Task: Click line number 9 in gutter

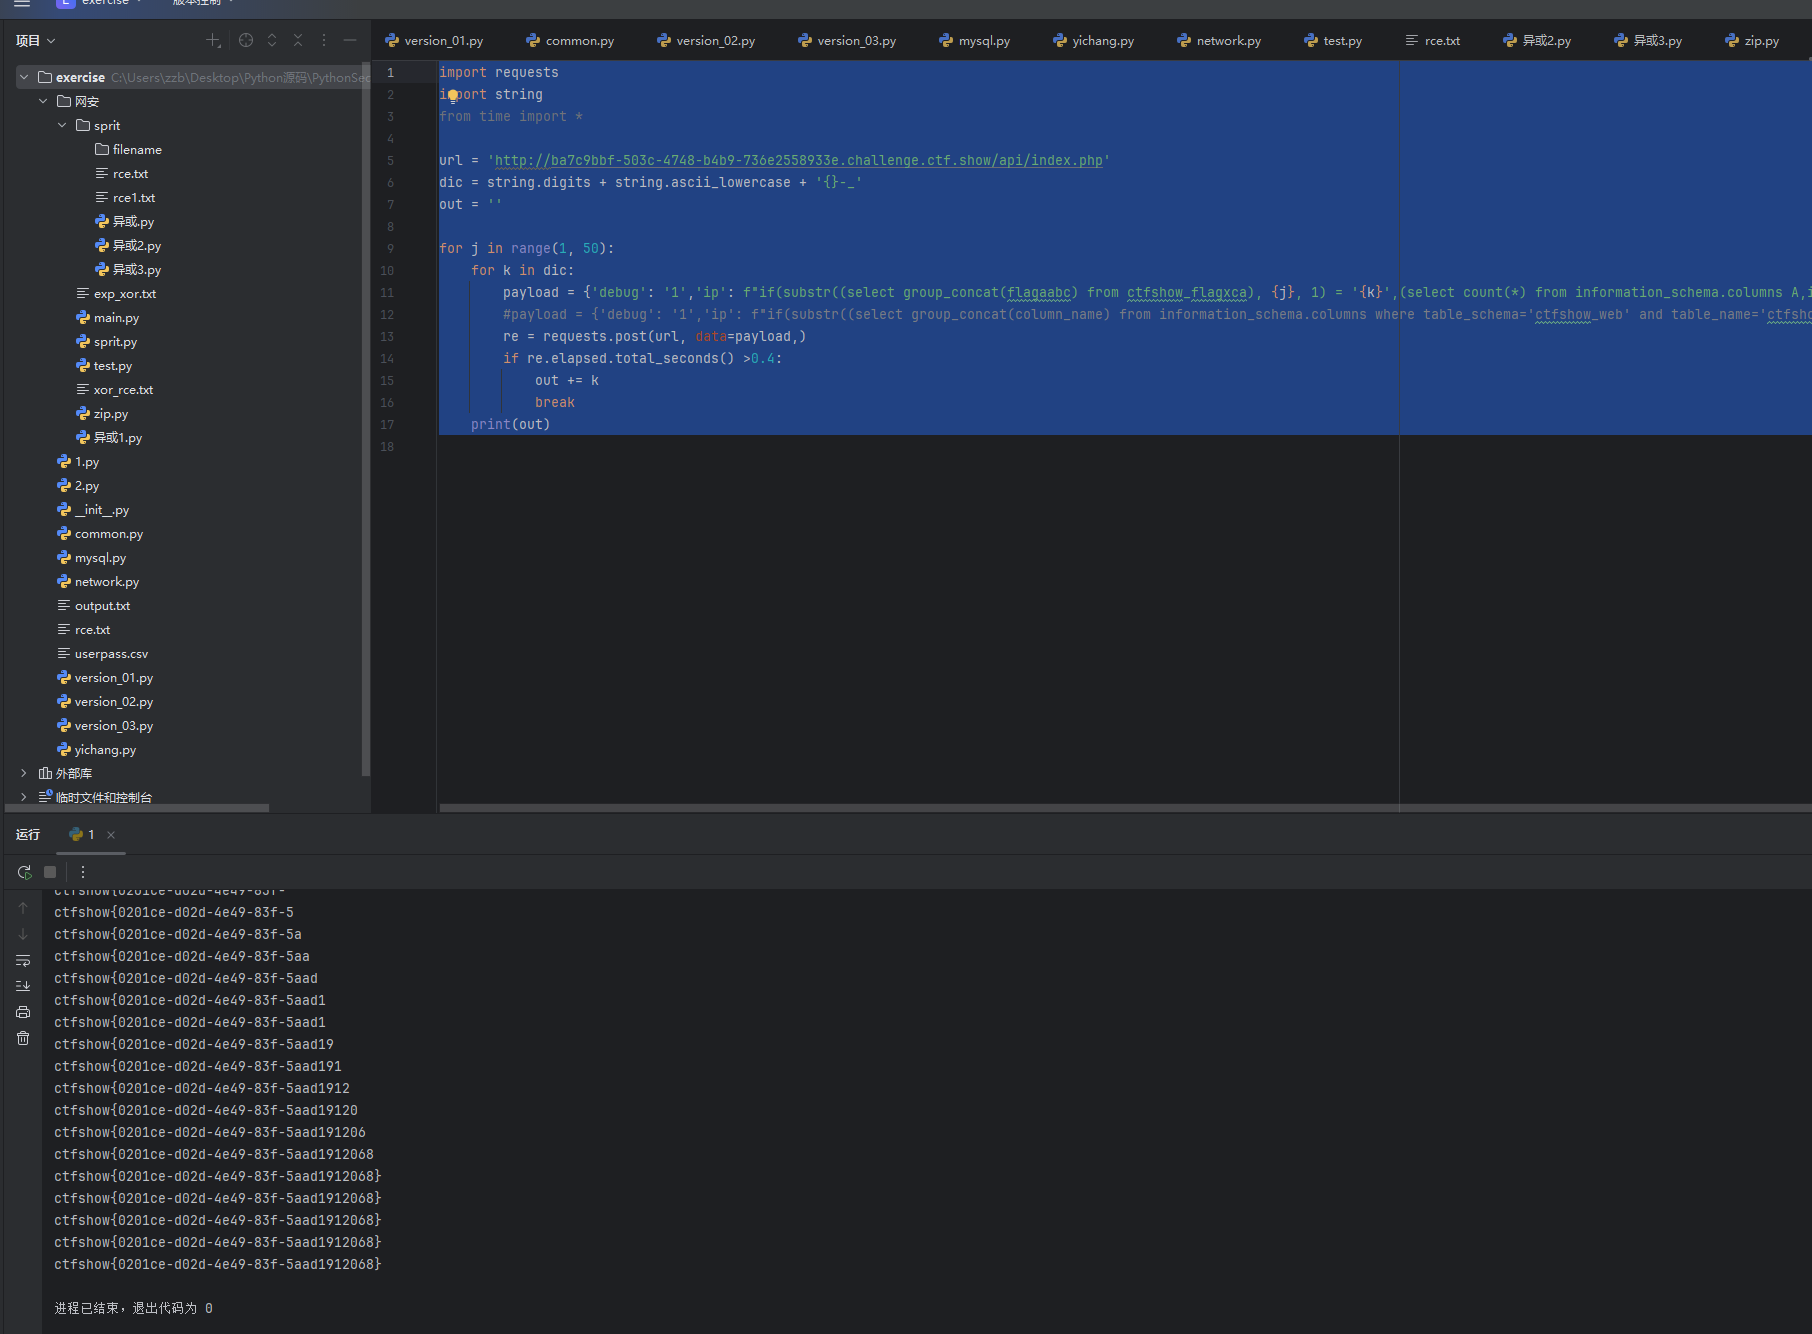Action: pos(390,249)
